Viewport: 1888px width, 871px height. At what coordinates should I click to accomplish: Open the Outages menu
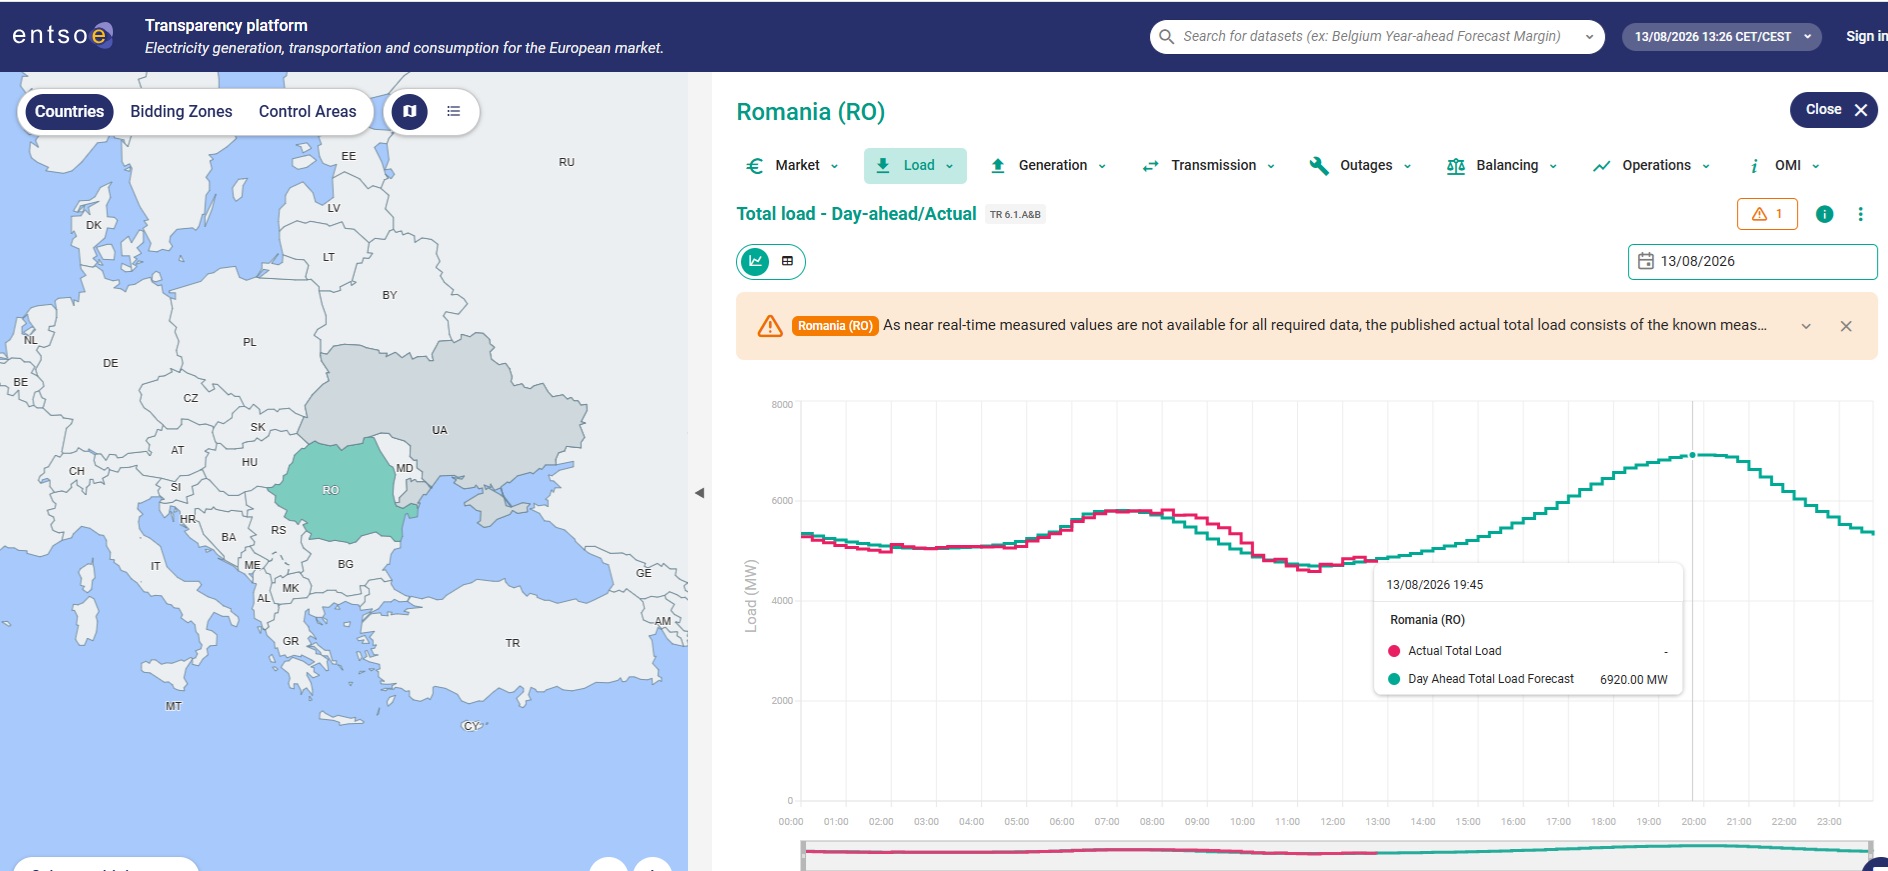[1360, 166]
